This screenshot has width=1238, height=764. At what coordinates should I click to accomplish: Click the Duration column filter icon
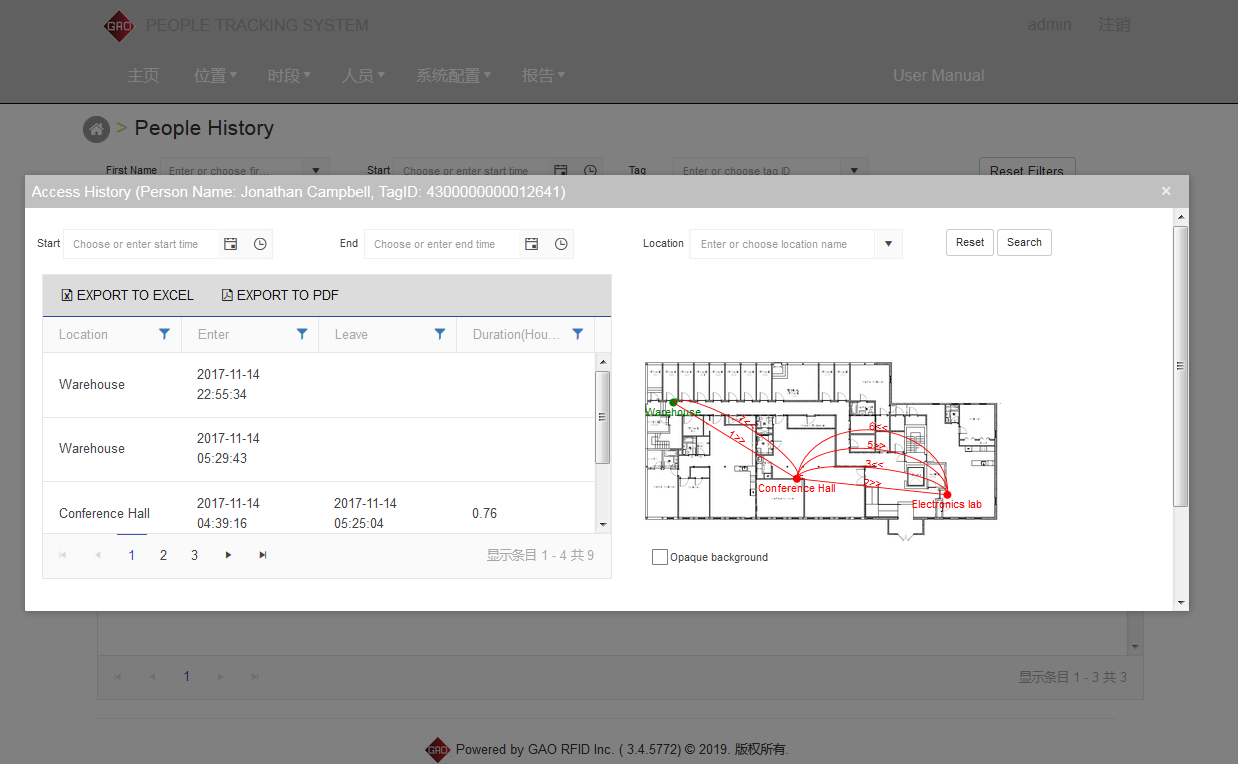pos(577,335)
